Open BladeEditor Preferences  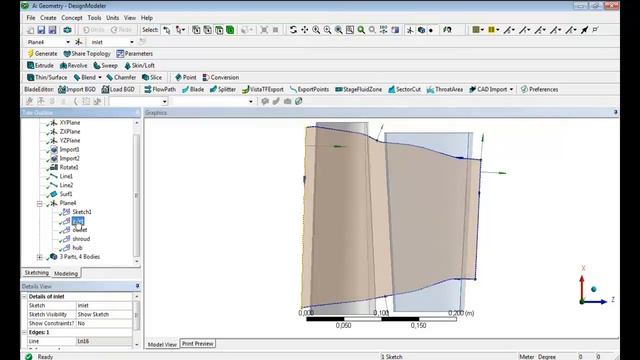click(539, 89)
